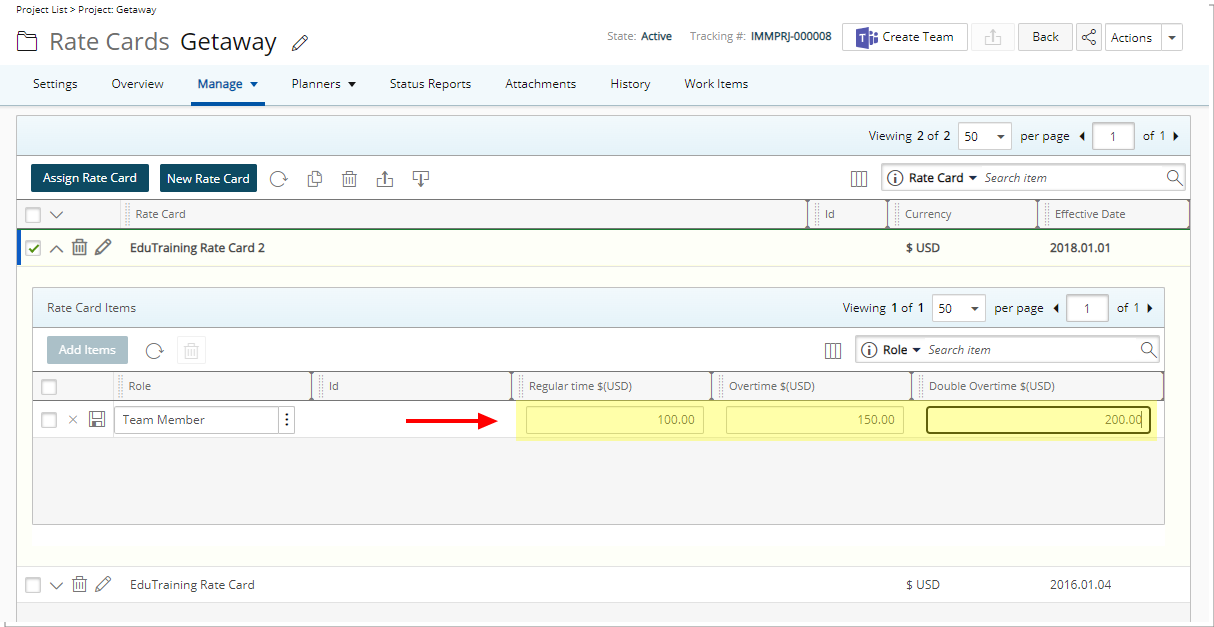Screen dimensions: 1214x627
Task: Click the pencil icon beside Getaway title
Action: point(299,43)
